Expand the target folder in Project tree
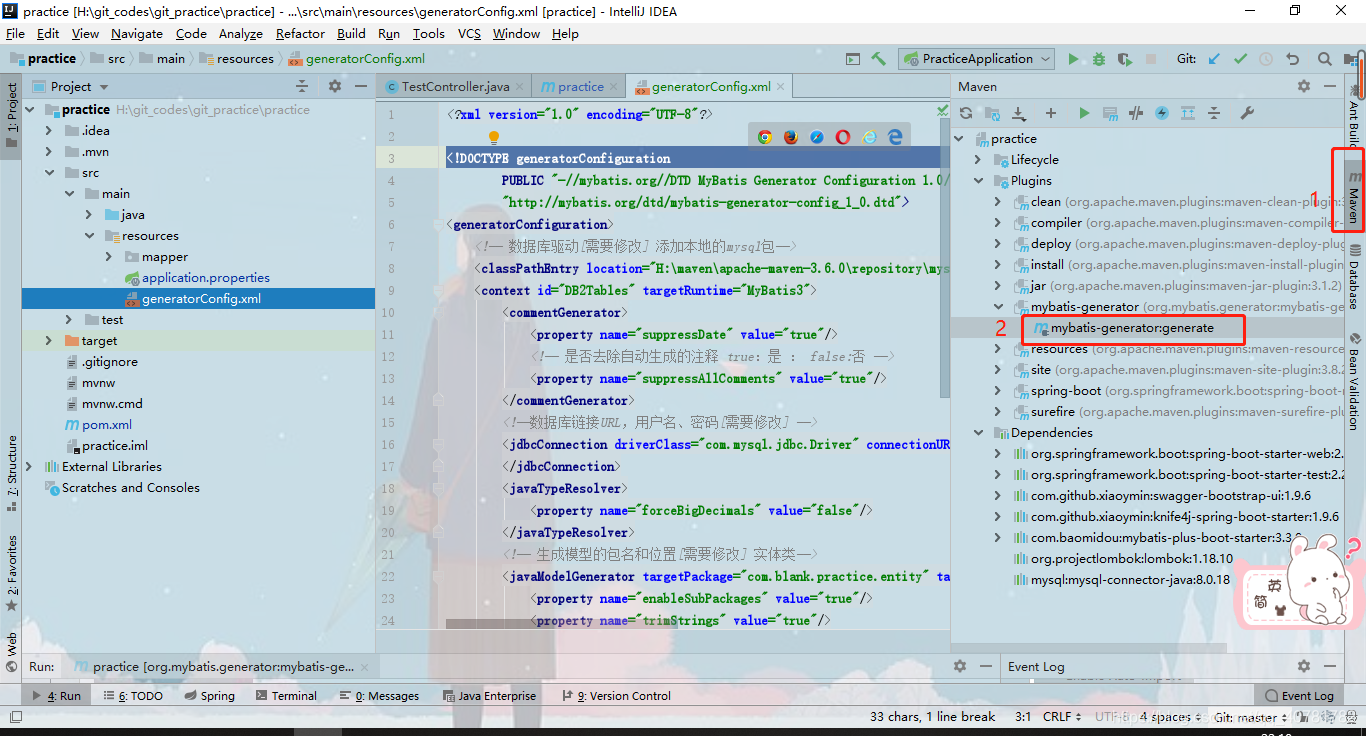The image size is (1366, 736). (x=48, y=341)
